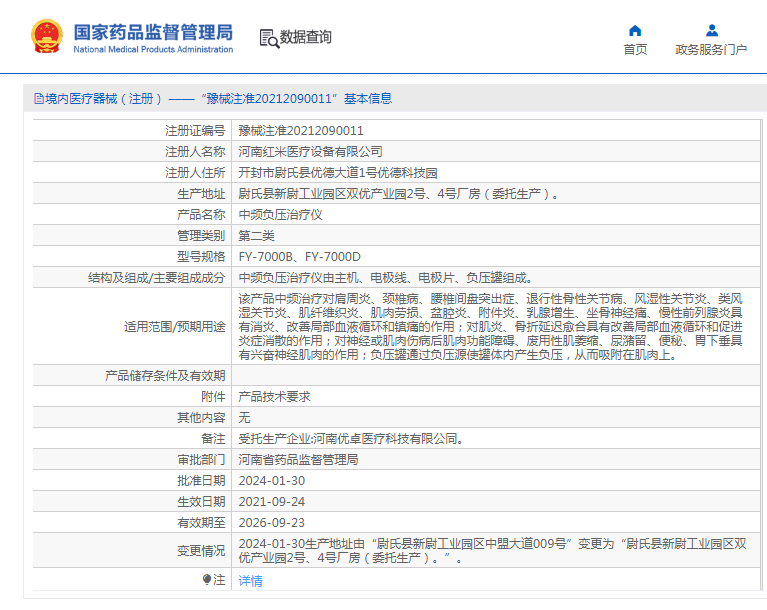767x610 pixels.
Task: Click National Medical Products Administration subtitle
Action: (x=153, y=49)
